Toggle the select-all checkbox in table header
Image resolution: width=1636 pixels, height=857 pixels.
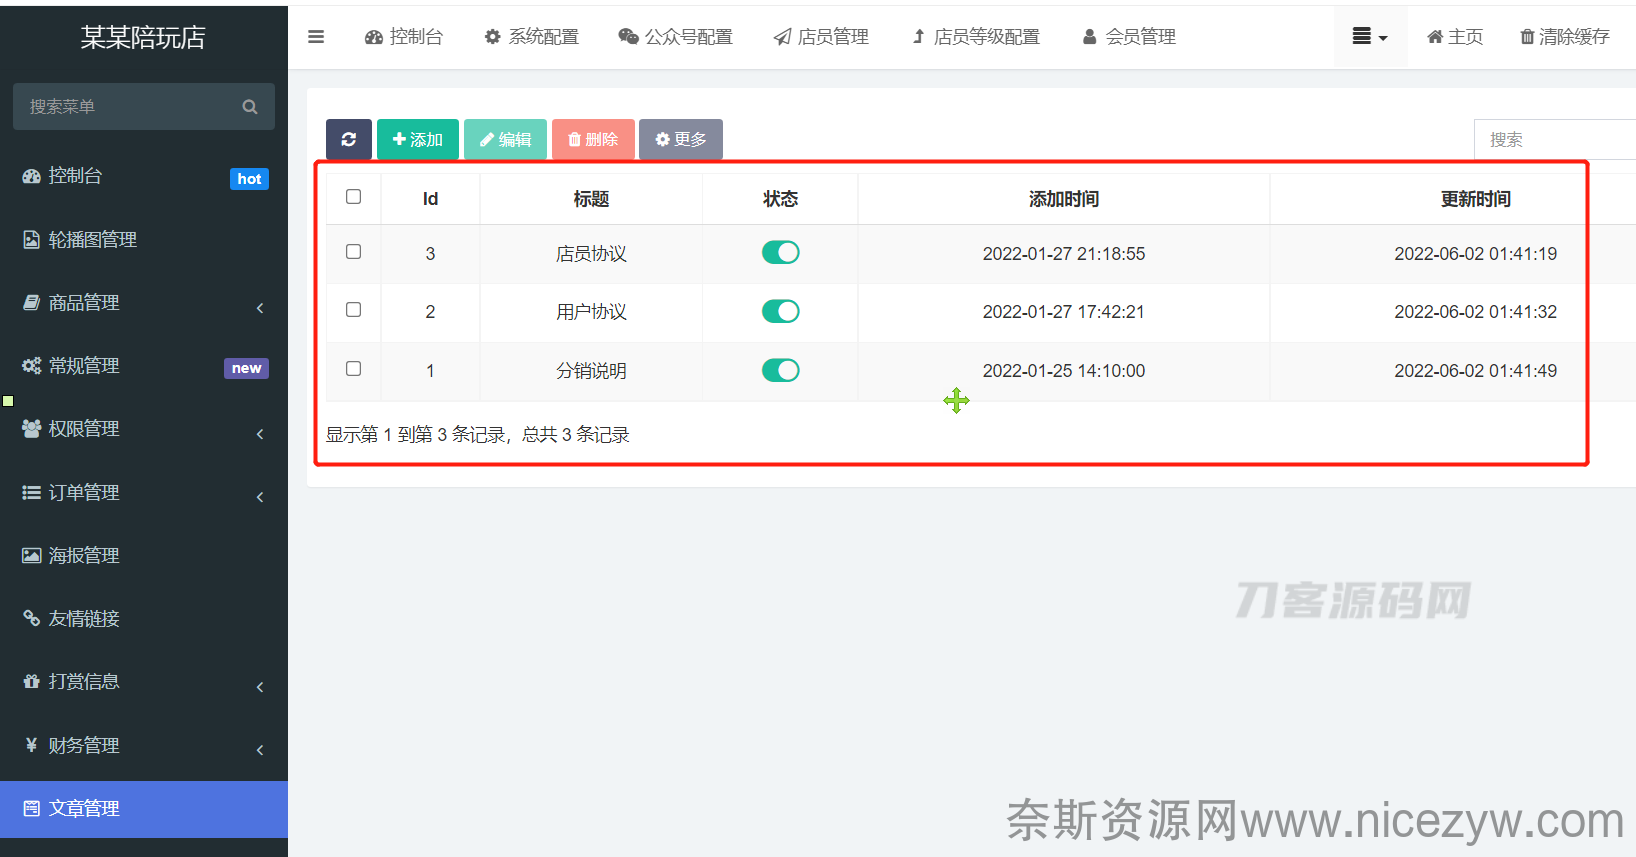(353, 197)
